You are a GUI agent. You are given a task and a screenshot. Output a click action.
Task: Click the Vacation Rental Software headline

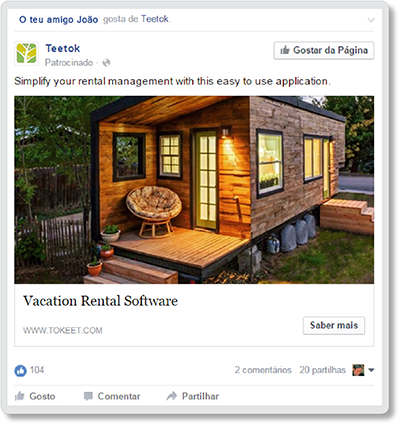100,301
